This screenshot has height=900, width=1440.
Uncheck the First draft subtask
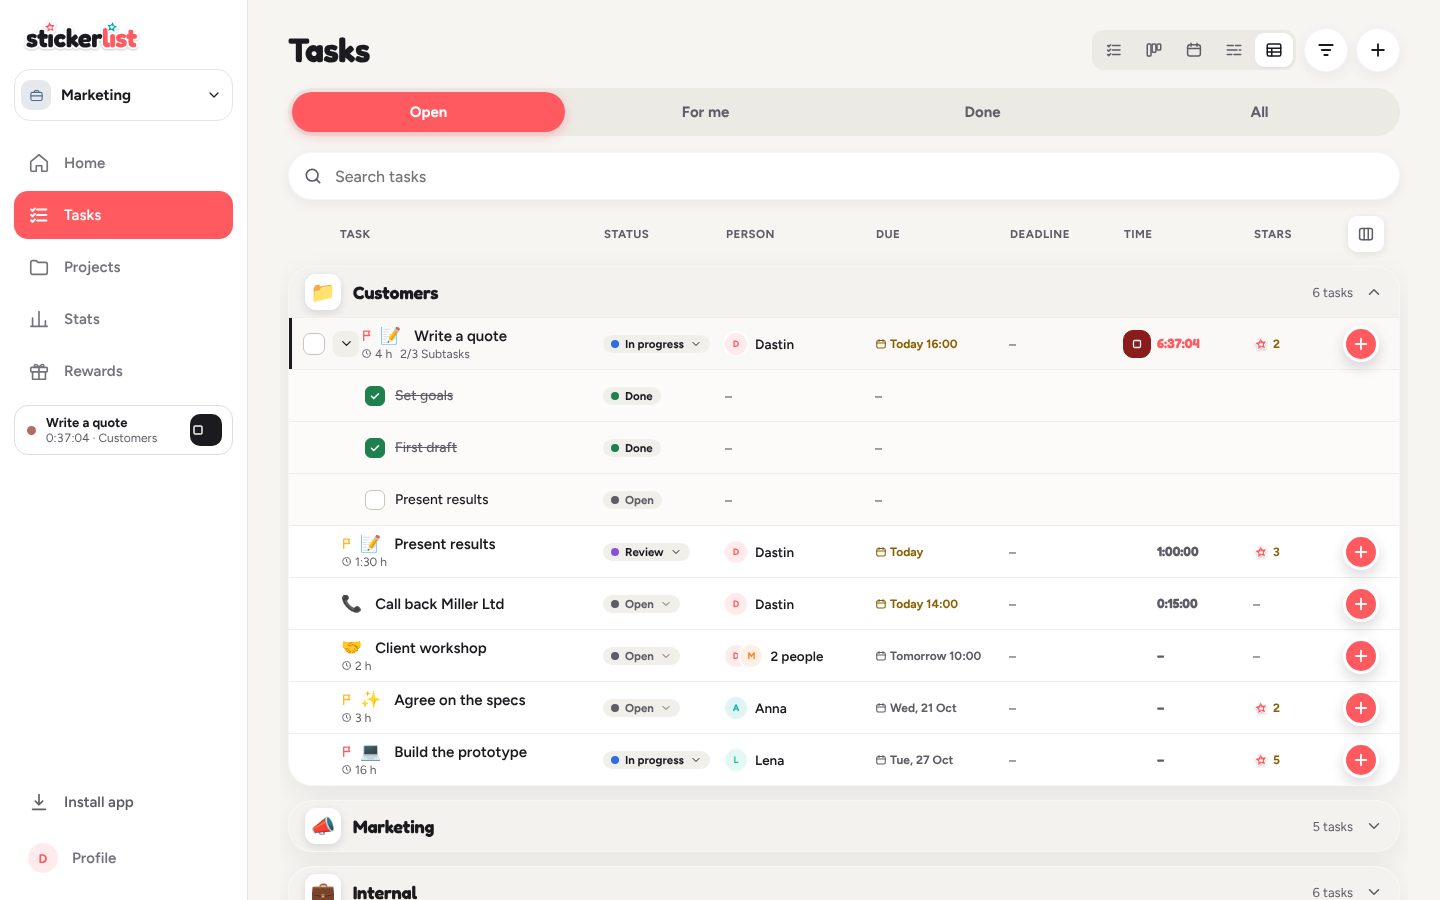coord(375,448)
